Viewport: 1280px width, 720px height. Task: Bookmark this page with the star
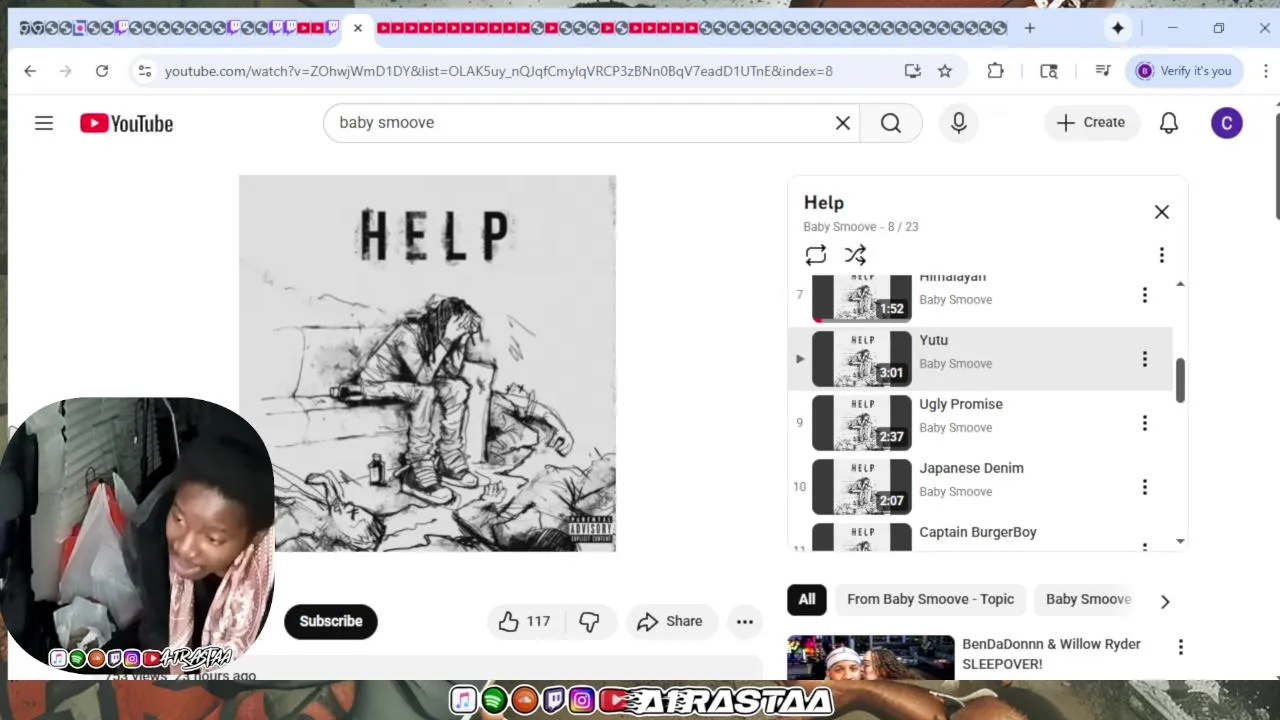pos(945,71)
